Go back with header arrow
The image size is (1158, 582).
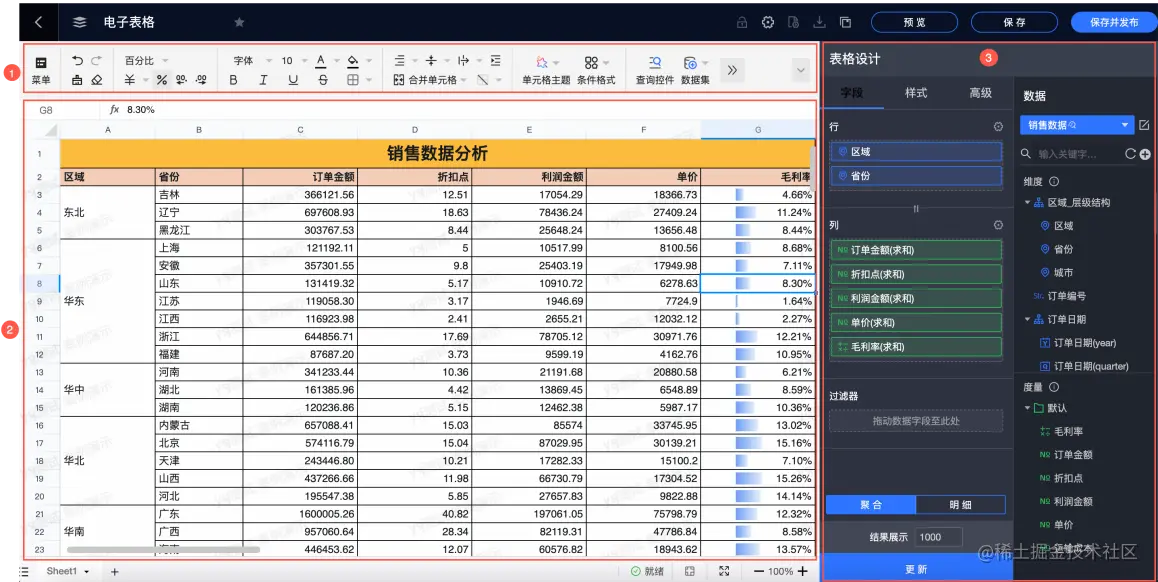pyautogui.click(x=38, y=22)
